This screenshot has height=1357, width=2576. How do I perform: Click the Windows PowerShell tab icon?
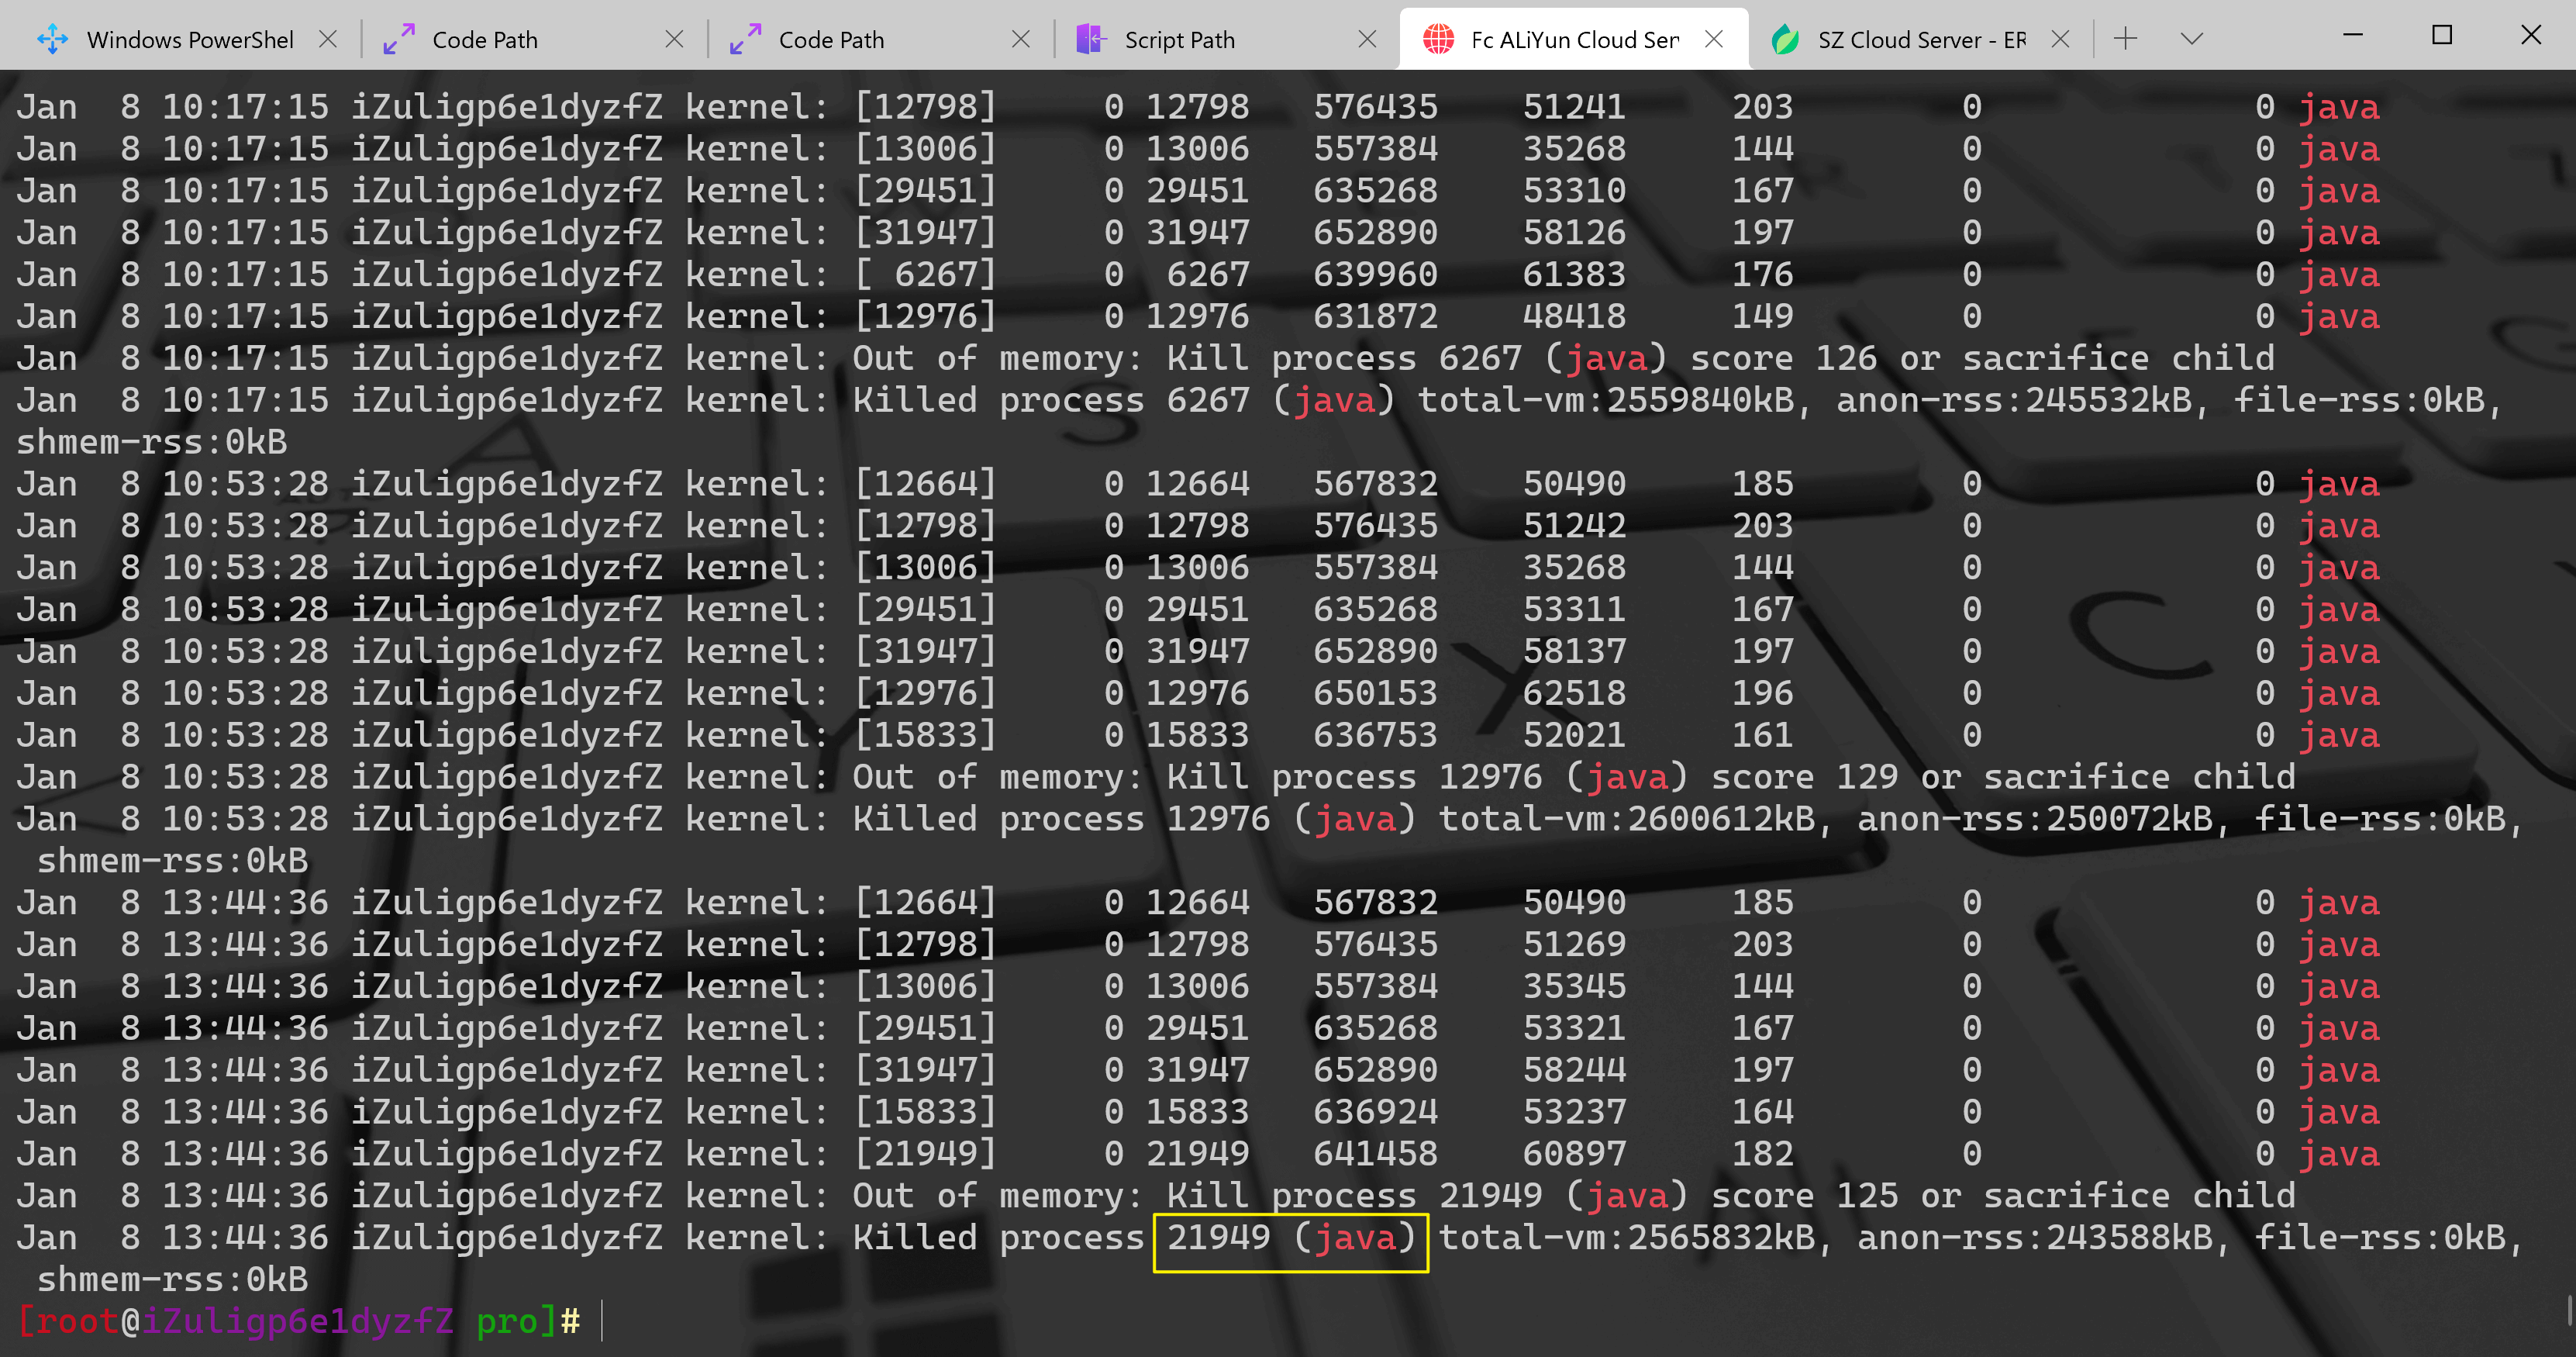coord(52,39)
